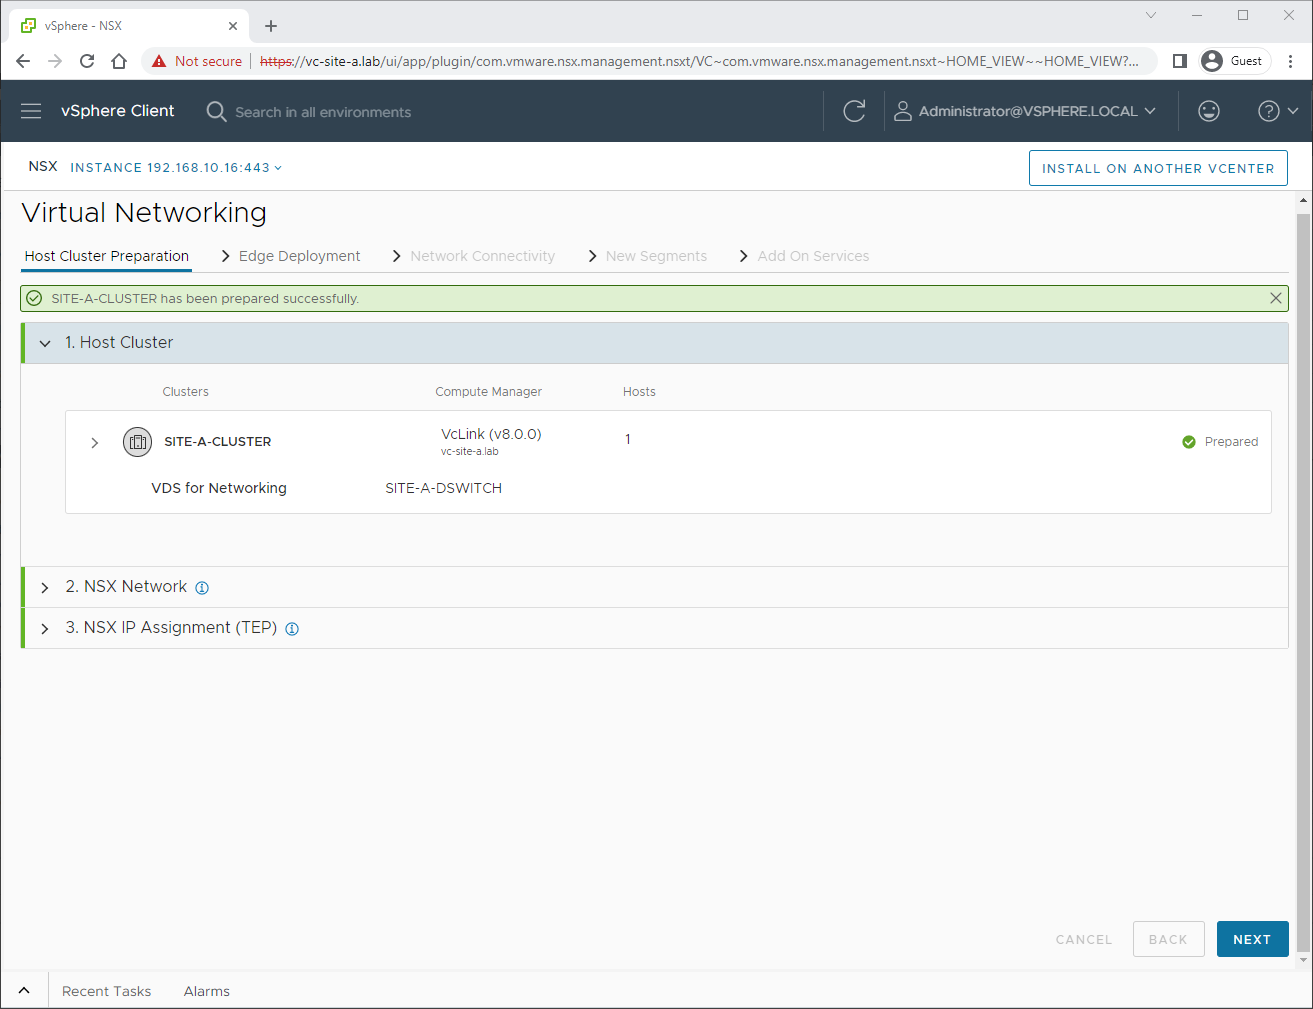Expand the 3. NSX IP Assignment section
Viewport: 1313px width, 1009px height.
pyautogui.click(x=45, y=629)
